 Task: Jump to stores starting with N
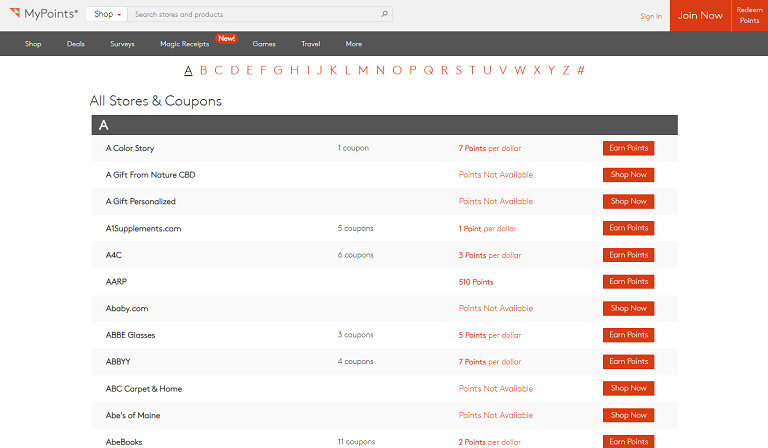tap(380, 71)
